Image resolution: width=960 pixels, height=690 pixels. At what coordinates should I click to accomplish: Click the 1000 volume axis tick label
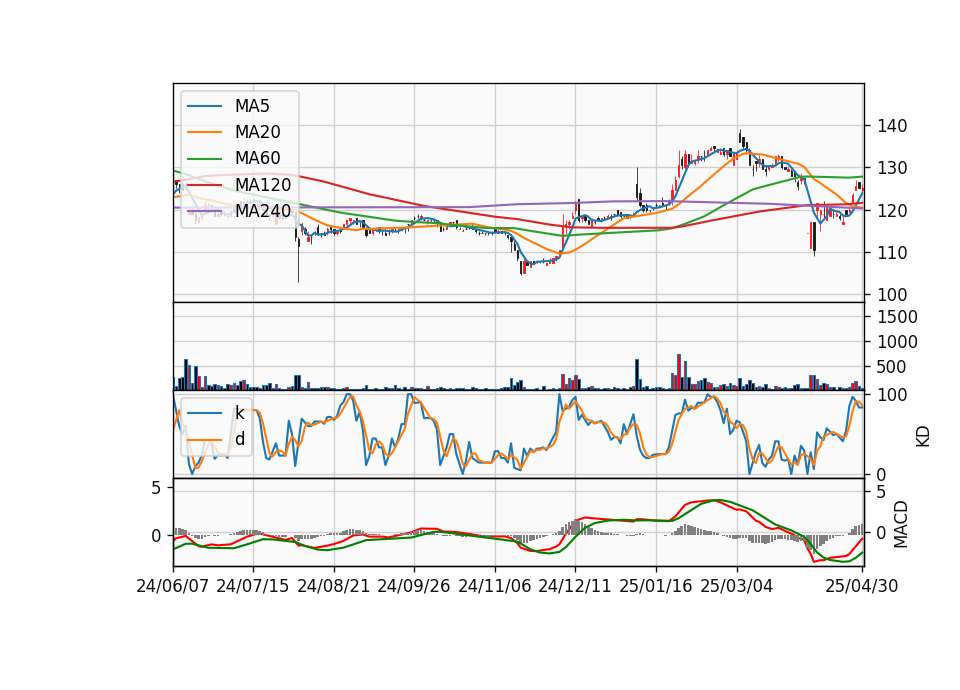pyautogui.click(x=897, y=342)
